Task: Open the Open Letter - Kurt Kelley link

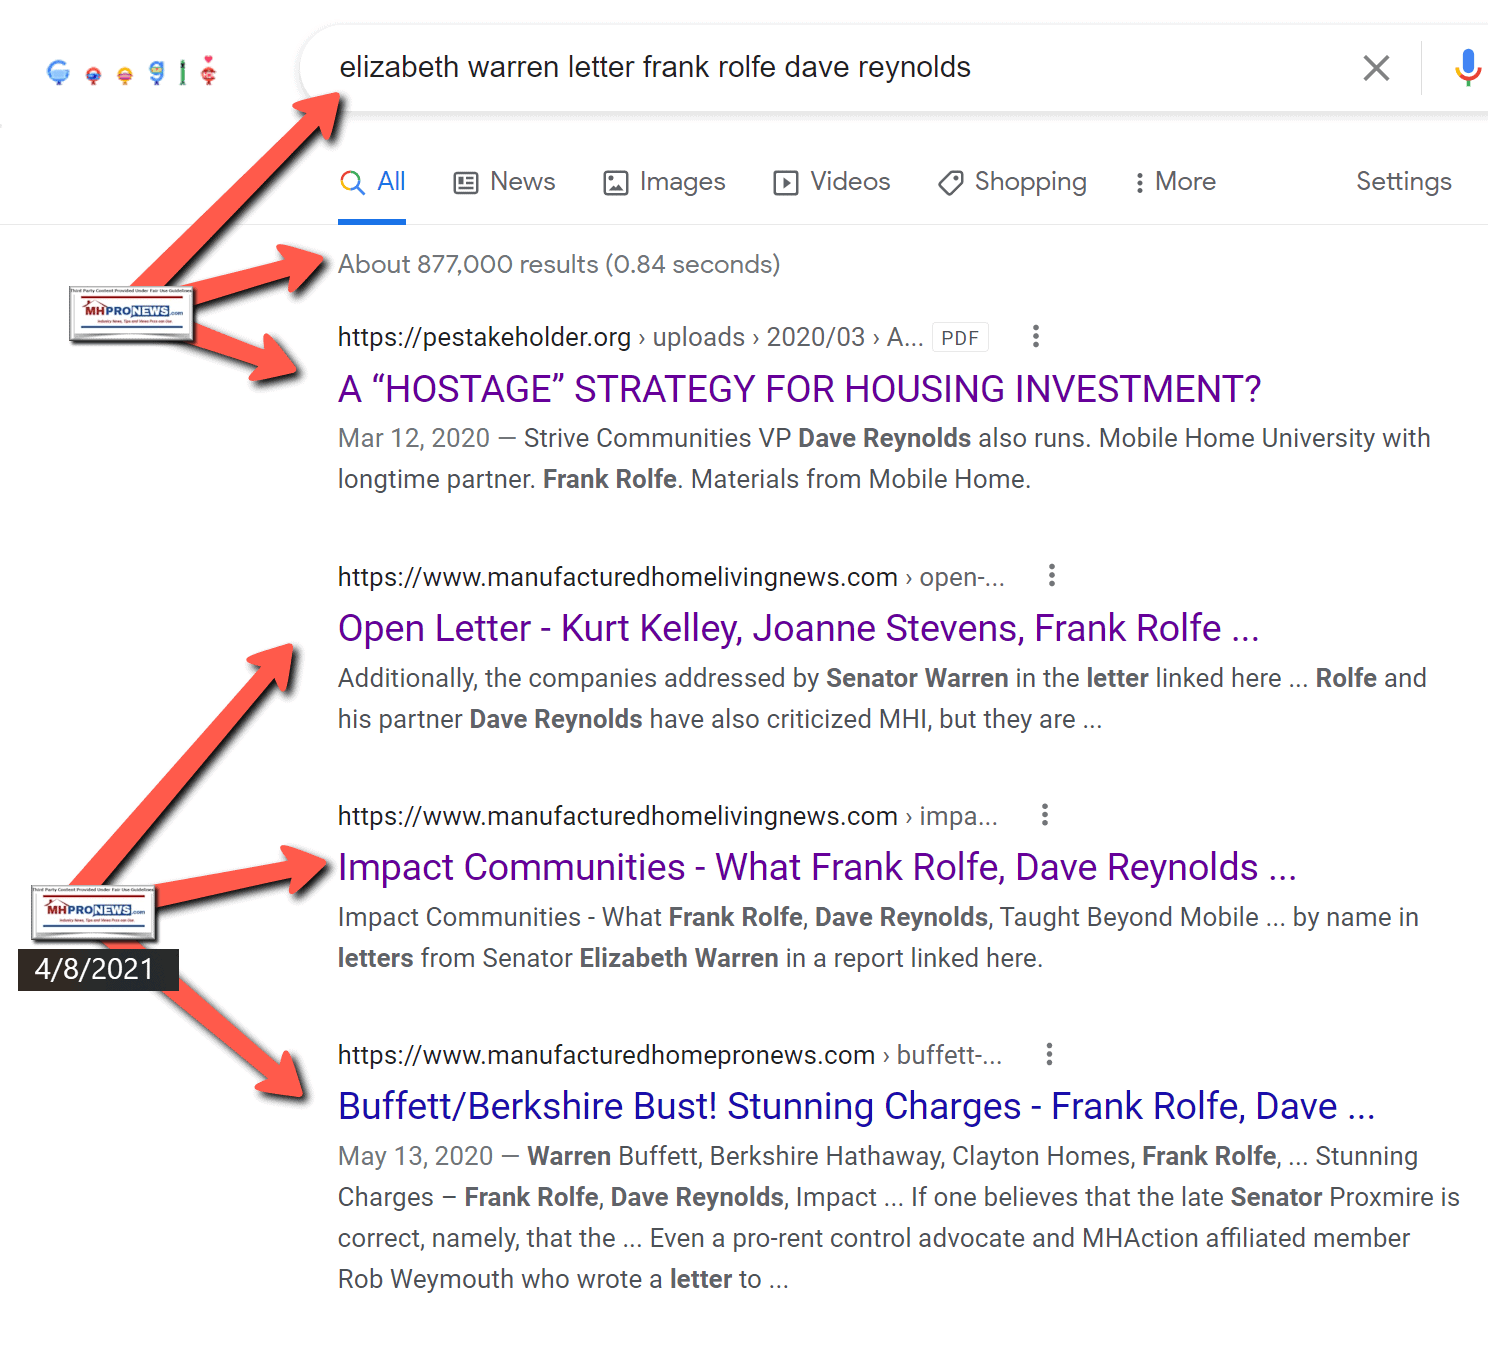Action: pyautogui.click(x=798, y=628)
